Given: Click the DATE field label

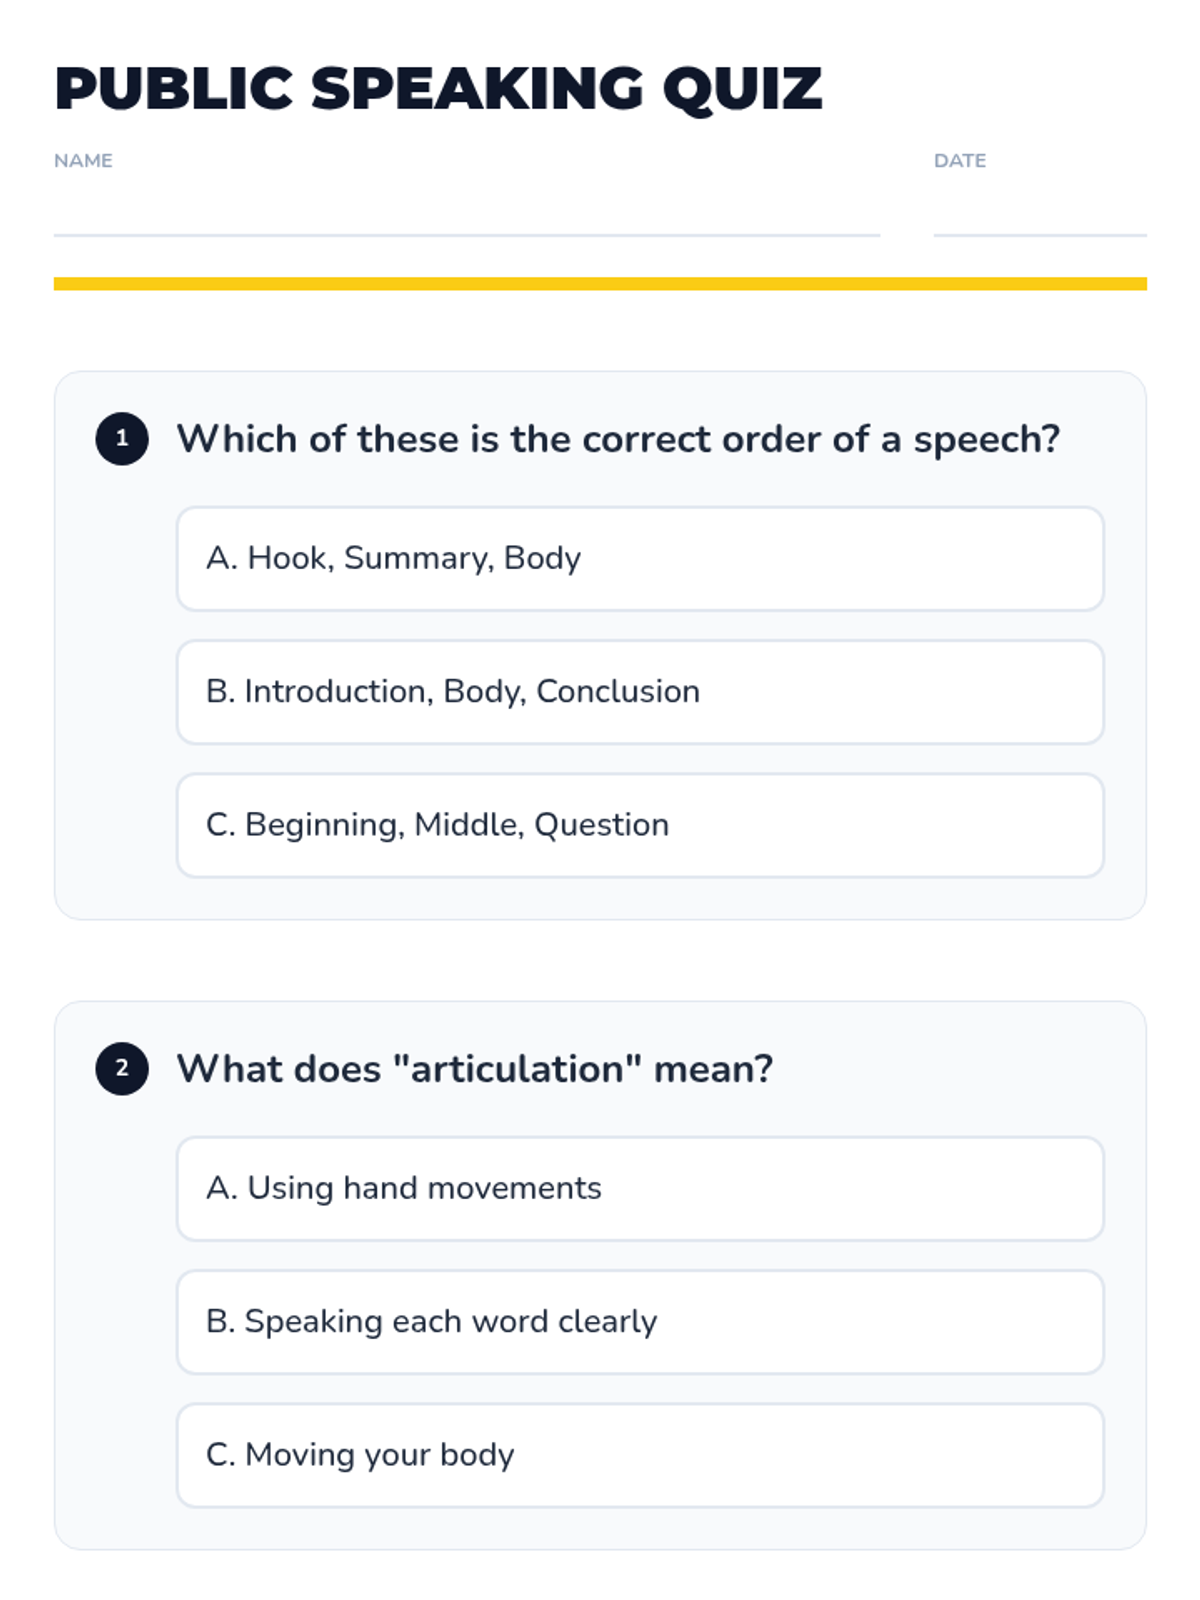Looking at the screenshot, I should click(960, 161).
